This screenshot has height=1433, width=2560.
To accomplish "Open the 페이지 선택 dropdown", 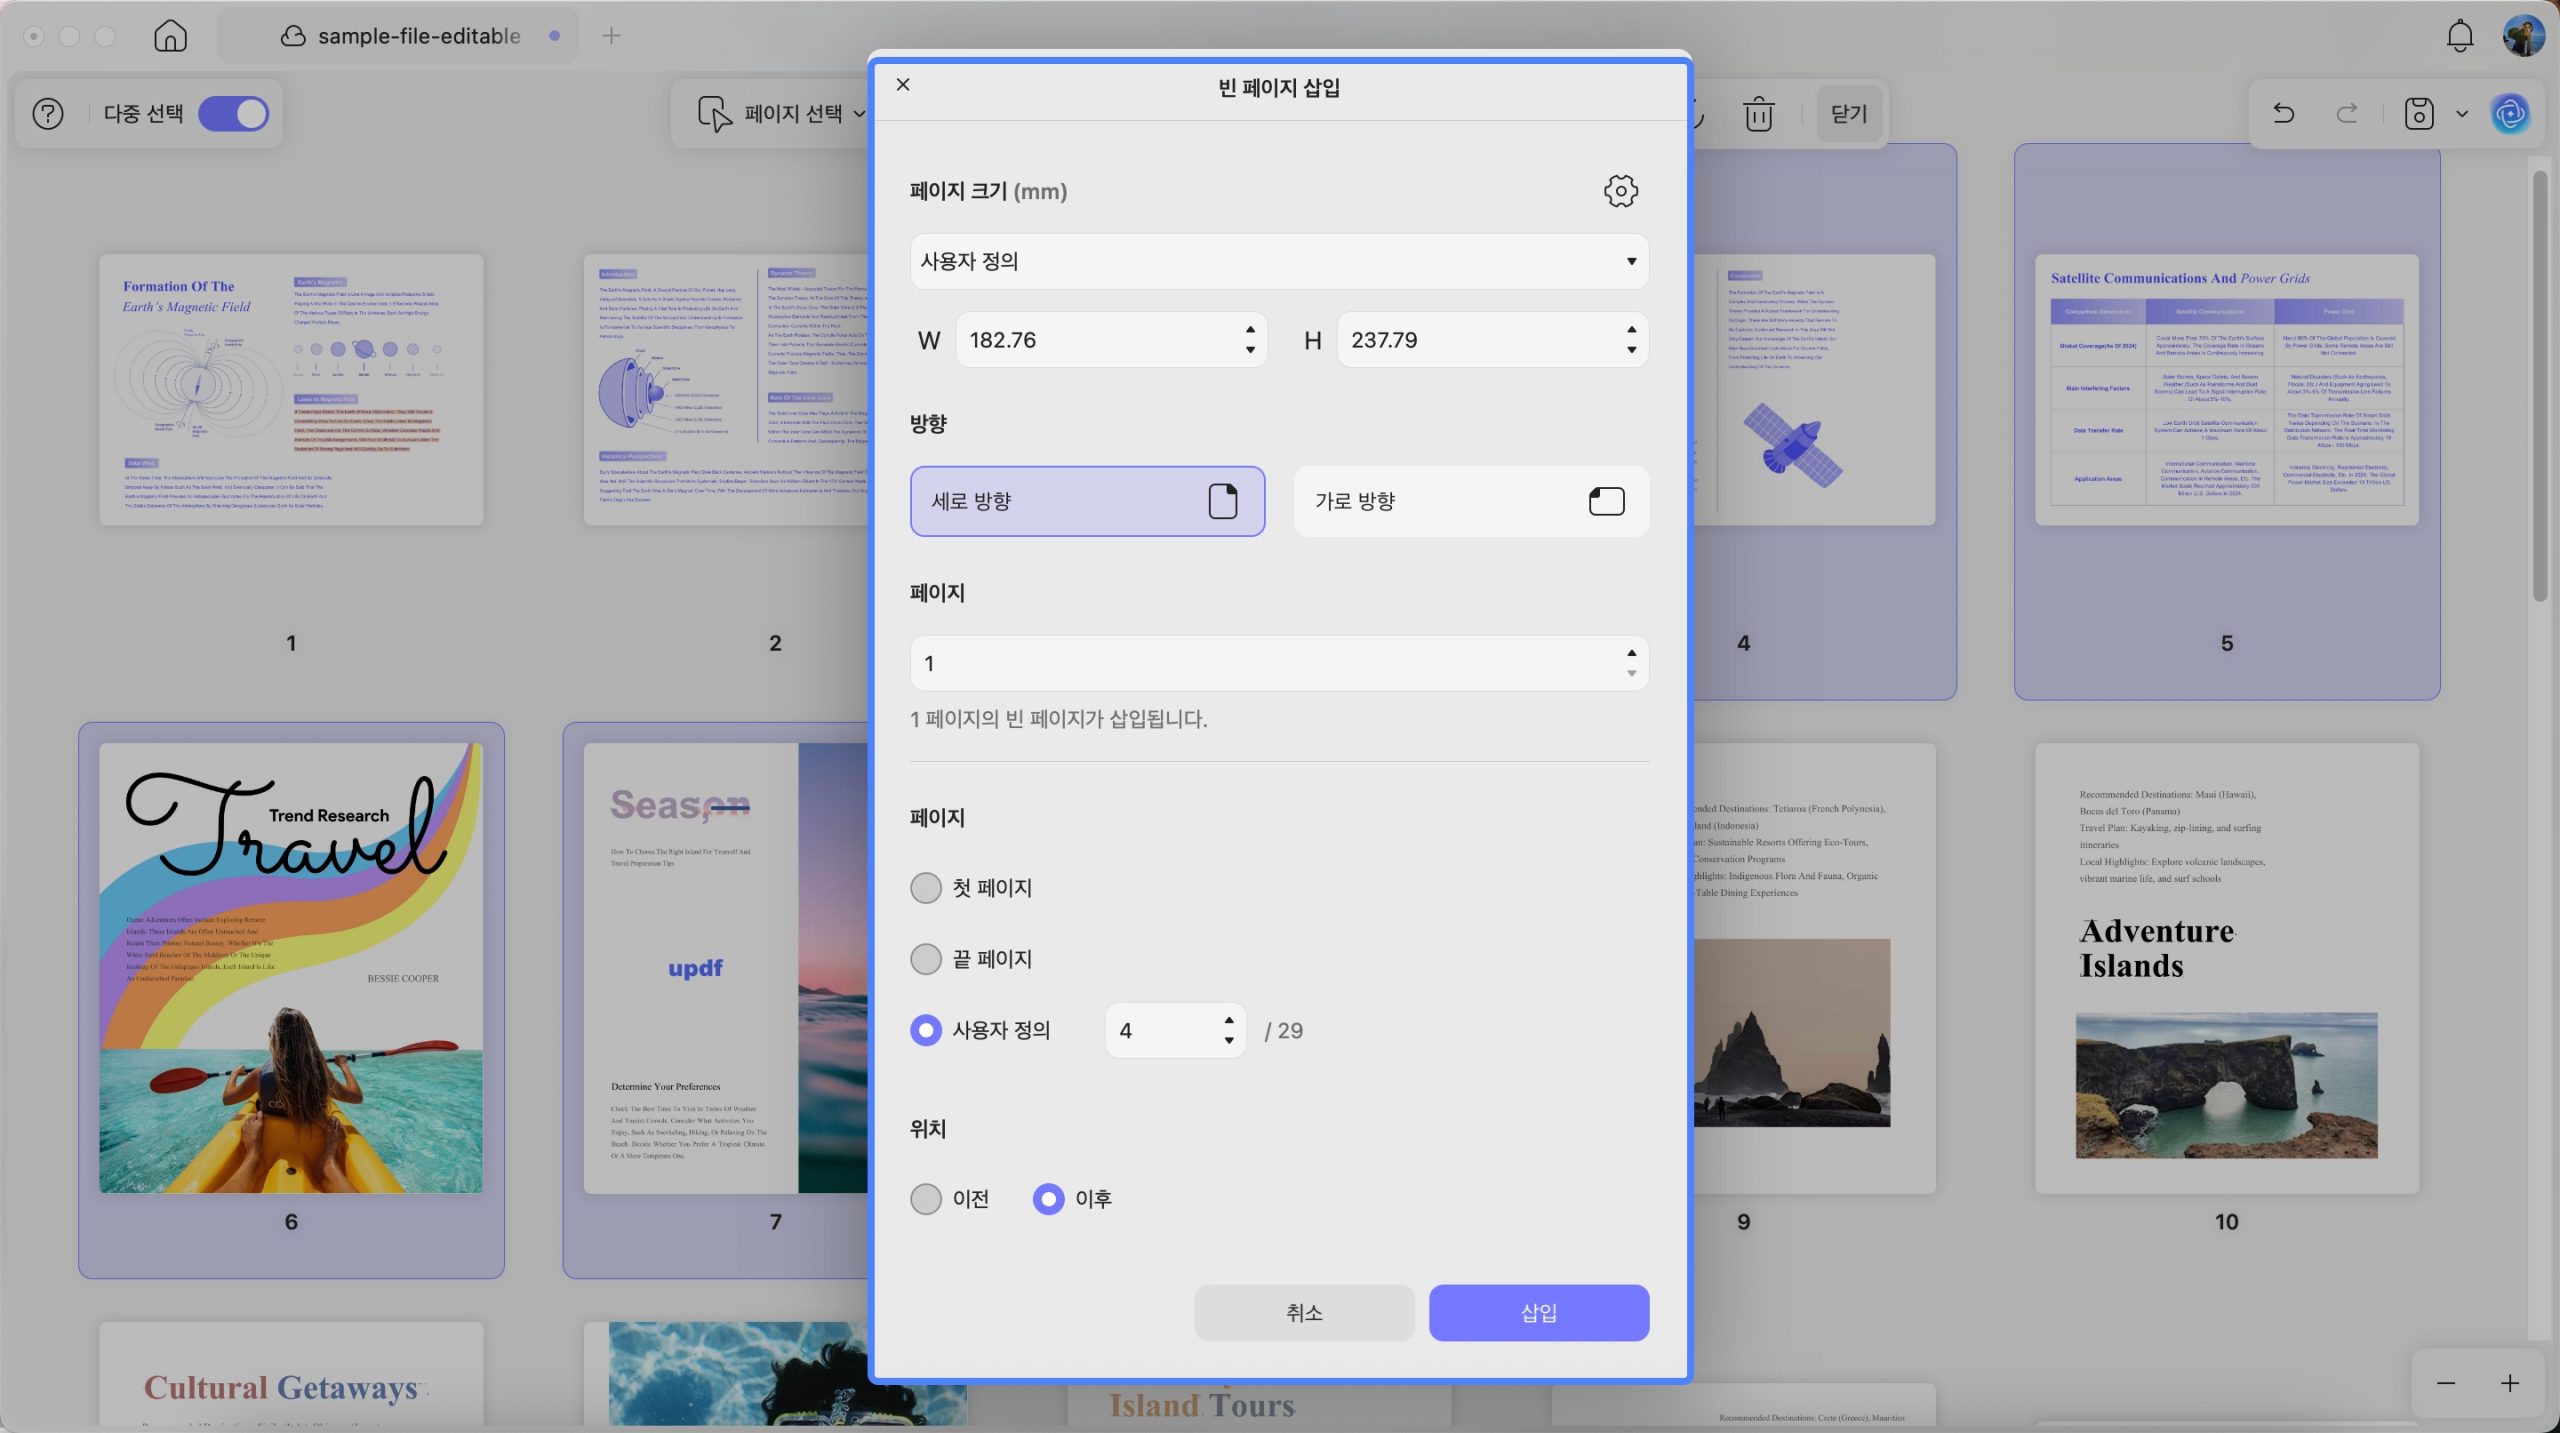I will pyautogui.click(x=781, y=114).
